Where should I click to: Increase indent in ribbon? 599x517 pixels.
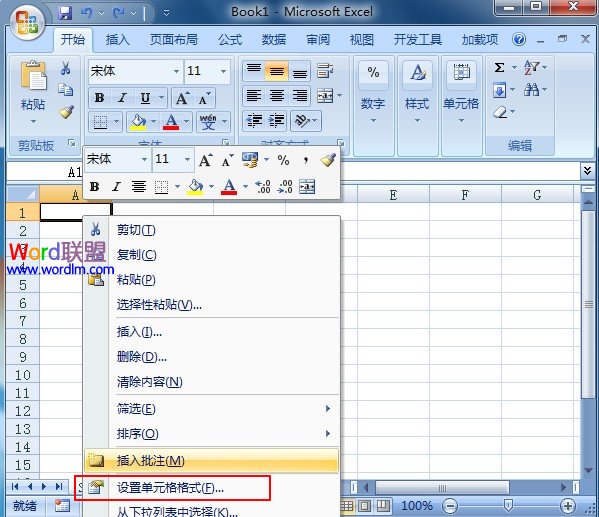tap(277, 121)
